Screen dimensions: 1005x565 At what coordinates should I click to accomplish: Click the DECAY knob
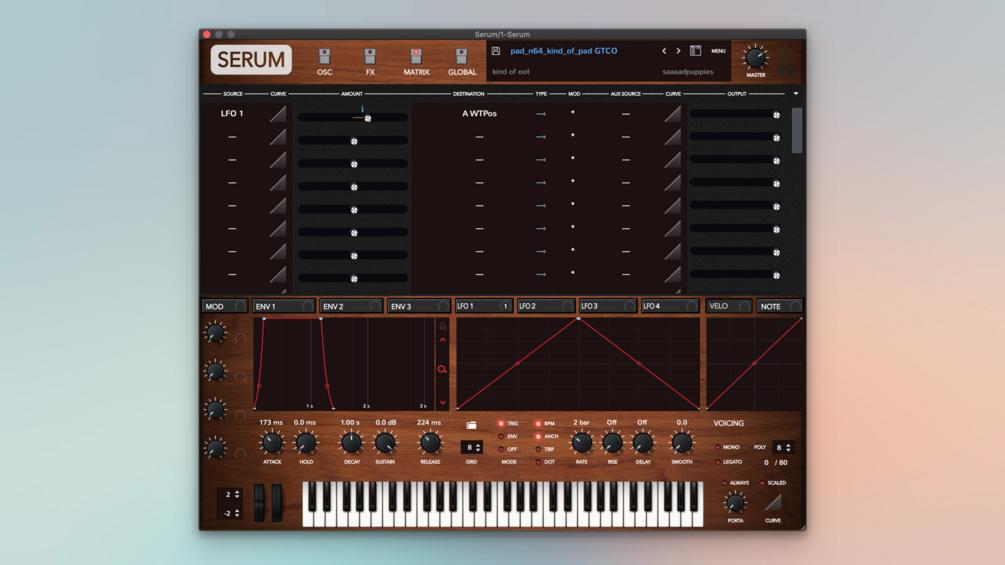tap(351, 443)
